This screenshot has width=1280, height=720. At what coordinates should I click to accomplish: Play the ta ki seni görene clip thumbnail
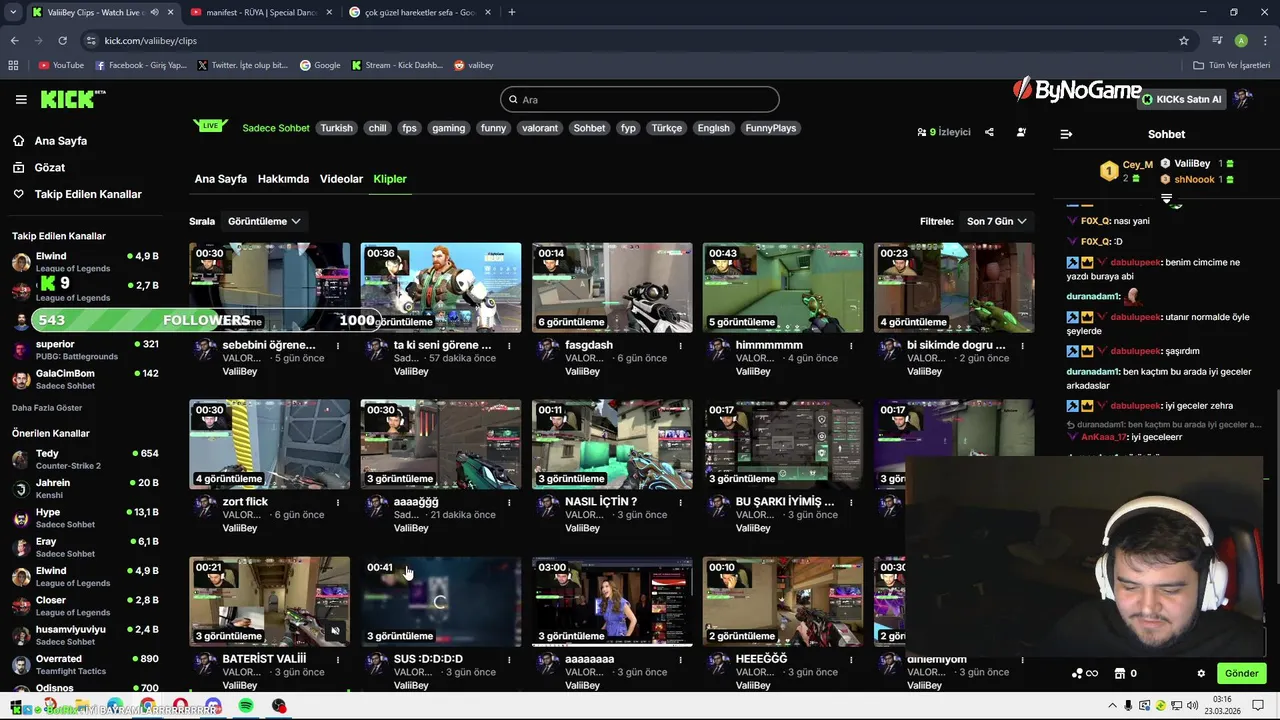(441, 287)
